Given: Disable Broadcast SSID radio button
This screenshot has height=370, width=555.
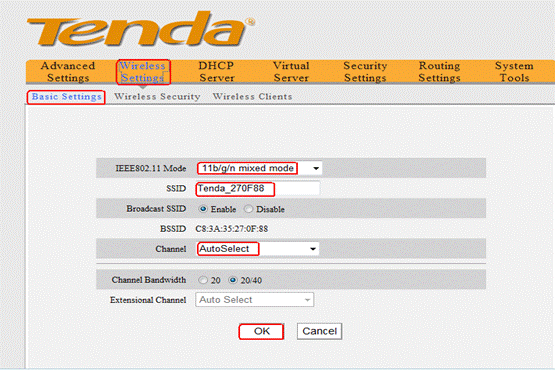Looking at the screenshot, I should click(x=248, y=209).
